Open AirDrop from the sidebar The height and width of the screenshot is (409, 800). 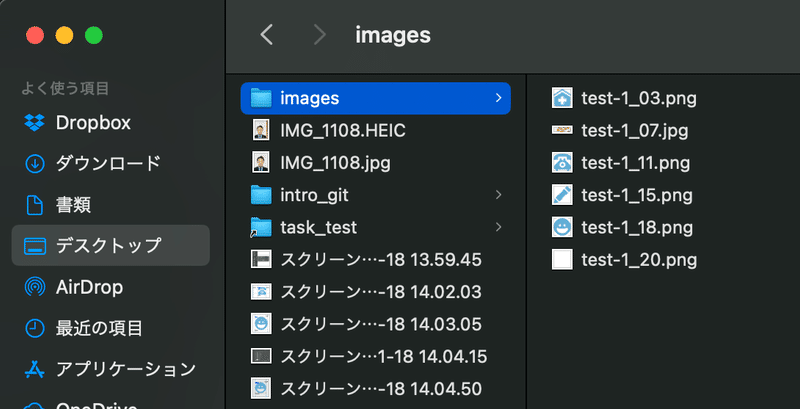pos(110,287)
